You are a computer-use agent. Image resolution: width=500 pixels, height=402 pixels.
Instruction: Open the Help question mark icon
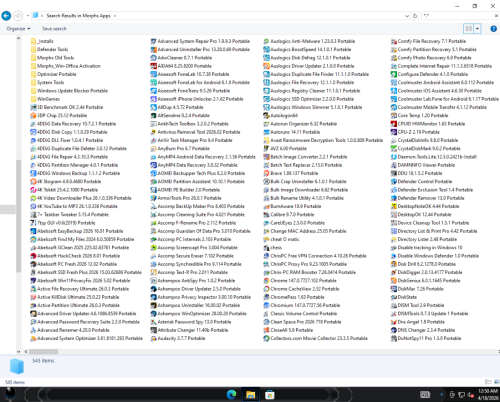(494, 29)
